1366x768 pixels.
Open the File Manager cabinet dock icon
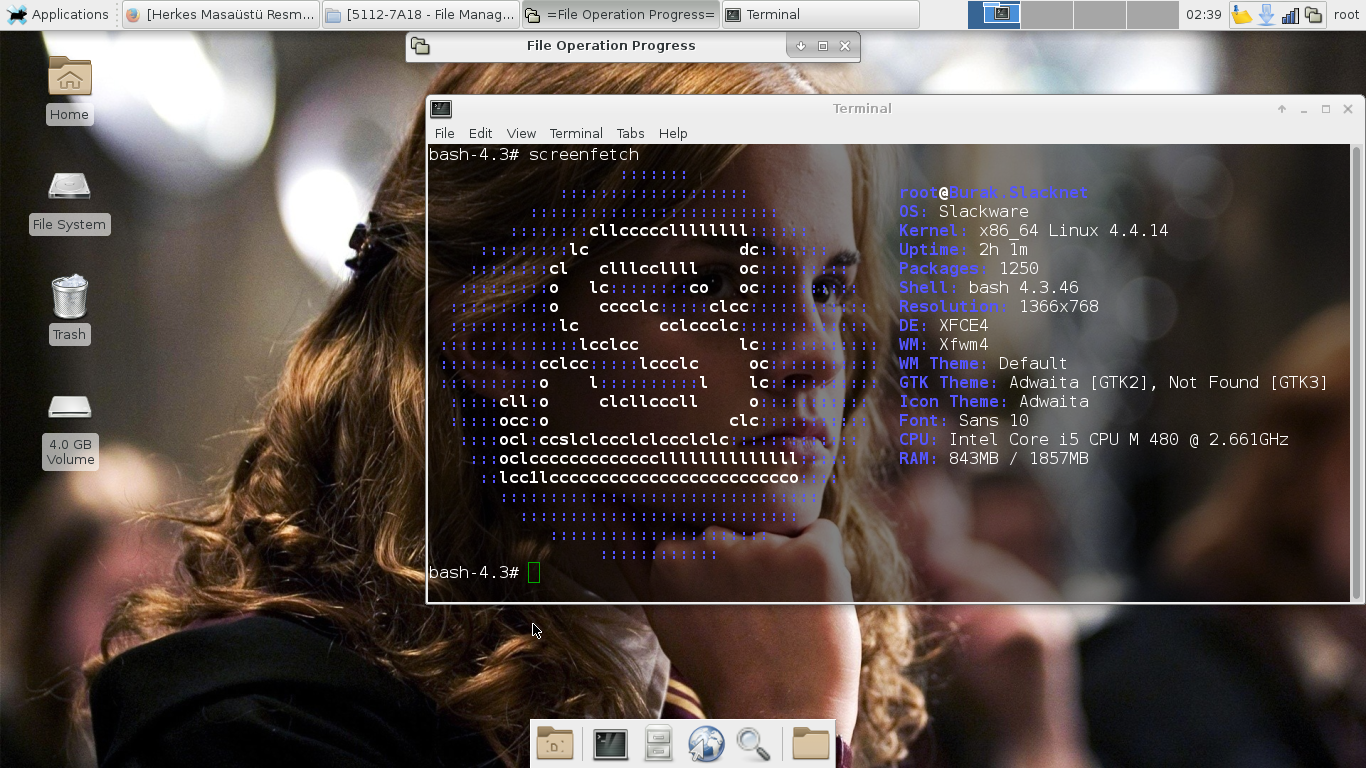pos(658,744)
